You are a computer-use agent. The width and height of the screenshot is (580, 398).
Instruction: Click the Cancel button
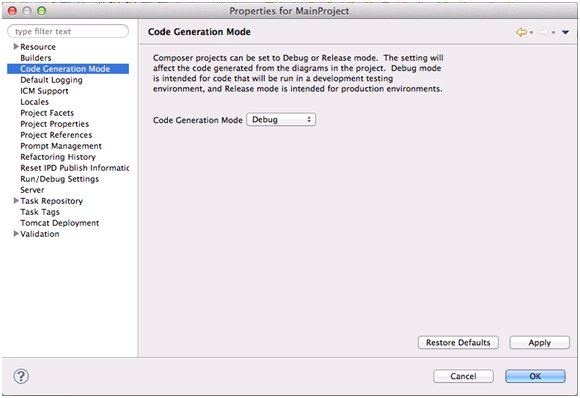click(463, 376)
